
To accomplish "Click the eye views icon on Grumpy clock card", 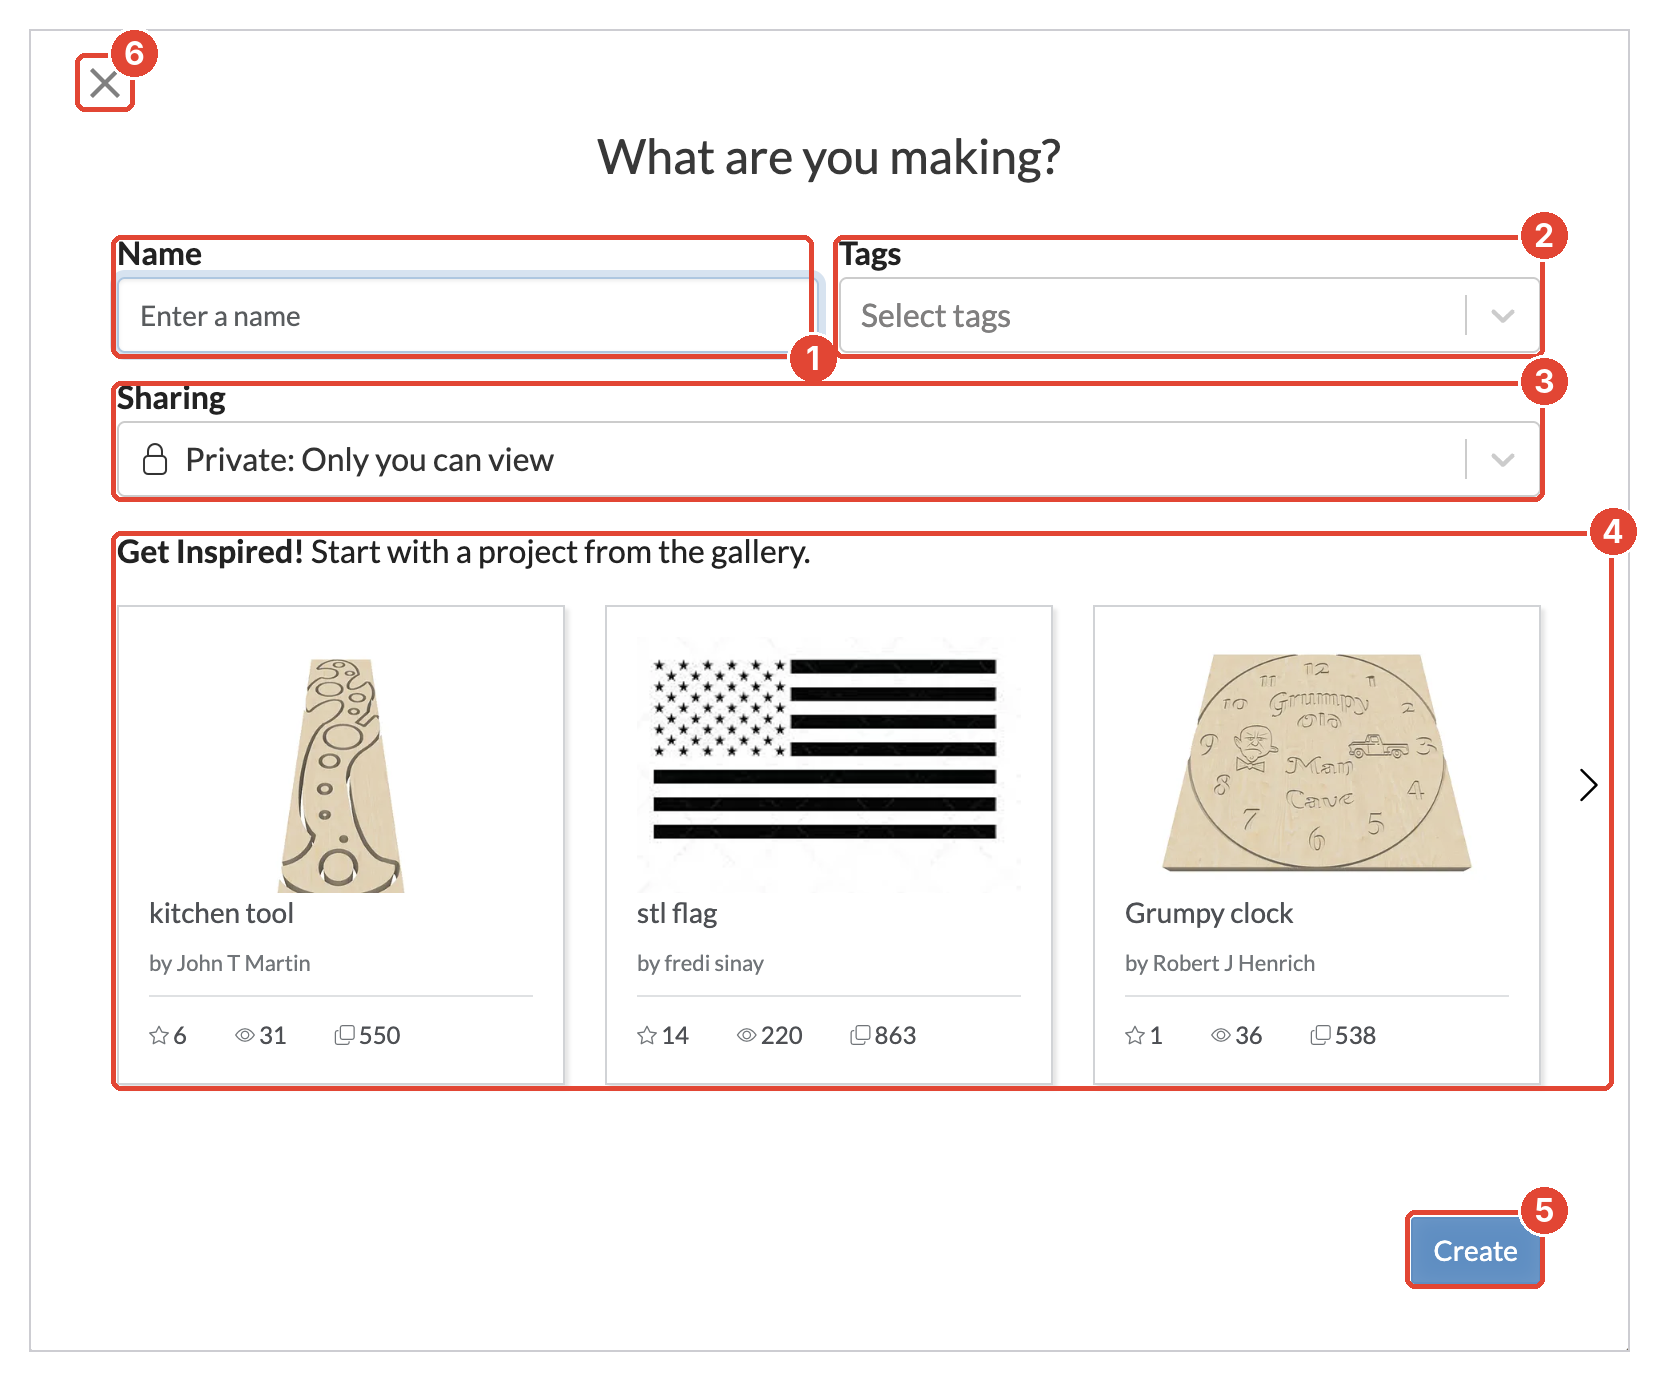I will click(1221, 1035).
